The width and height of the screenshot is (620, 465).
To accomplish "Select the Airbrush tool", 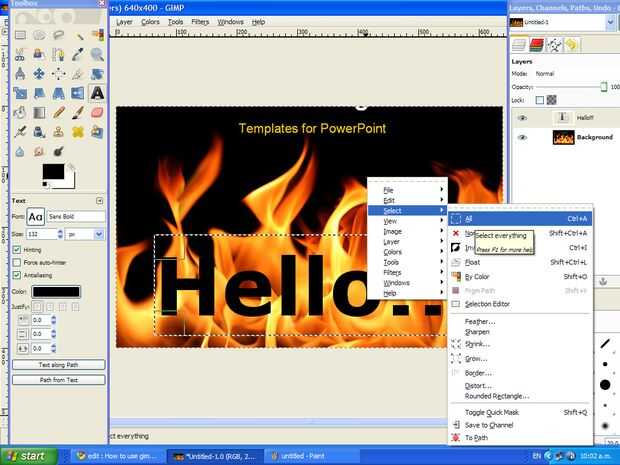I will (x=20, y=132).
